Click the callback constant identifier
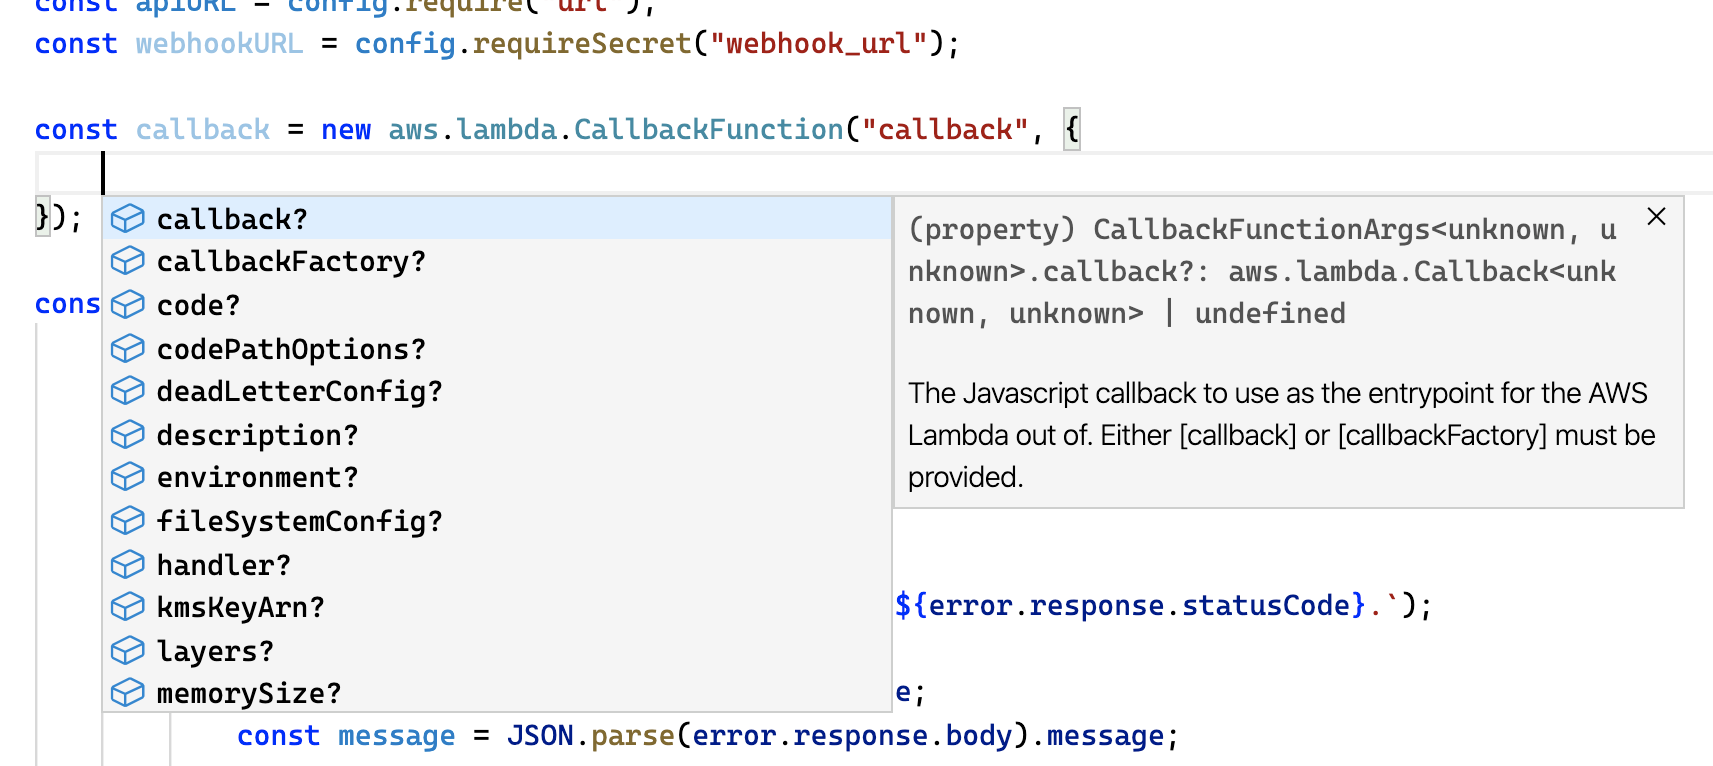Screen dimensions: 1713x766 pyautogui.click(x=202, y=130)
